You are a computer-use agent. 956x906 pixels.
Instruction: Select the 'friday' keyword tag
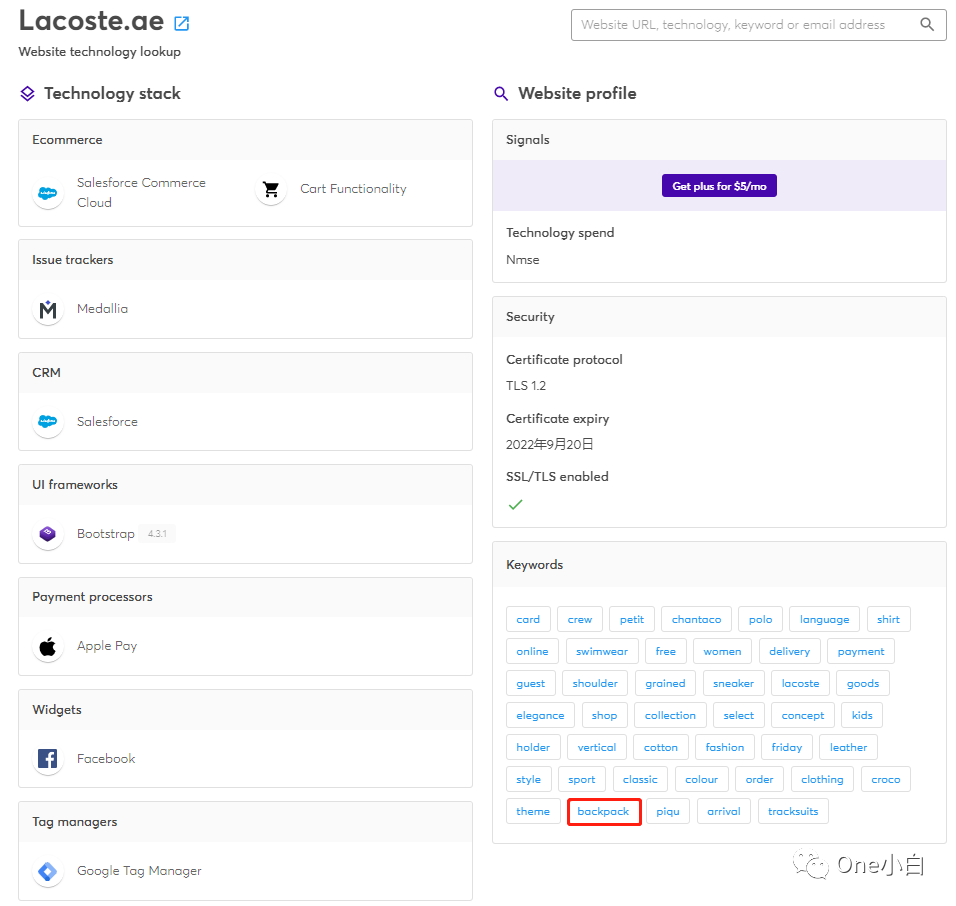coord(787,747)
